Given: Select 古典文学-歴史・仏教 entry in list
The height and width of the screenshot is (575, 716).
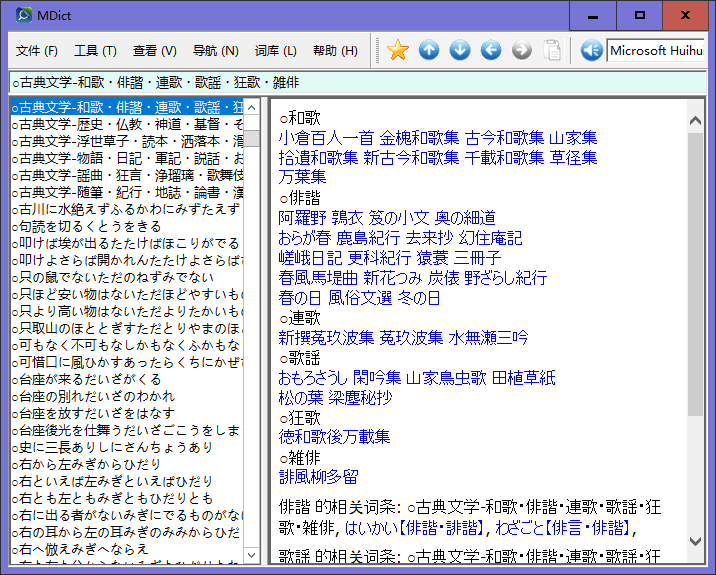Looking at the screenshot, I should click(127, 125).
